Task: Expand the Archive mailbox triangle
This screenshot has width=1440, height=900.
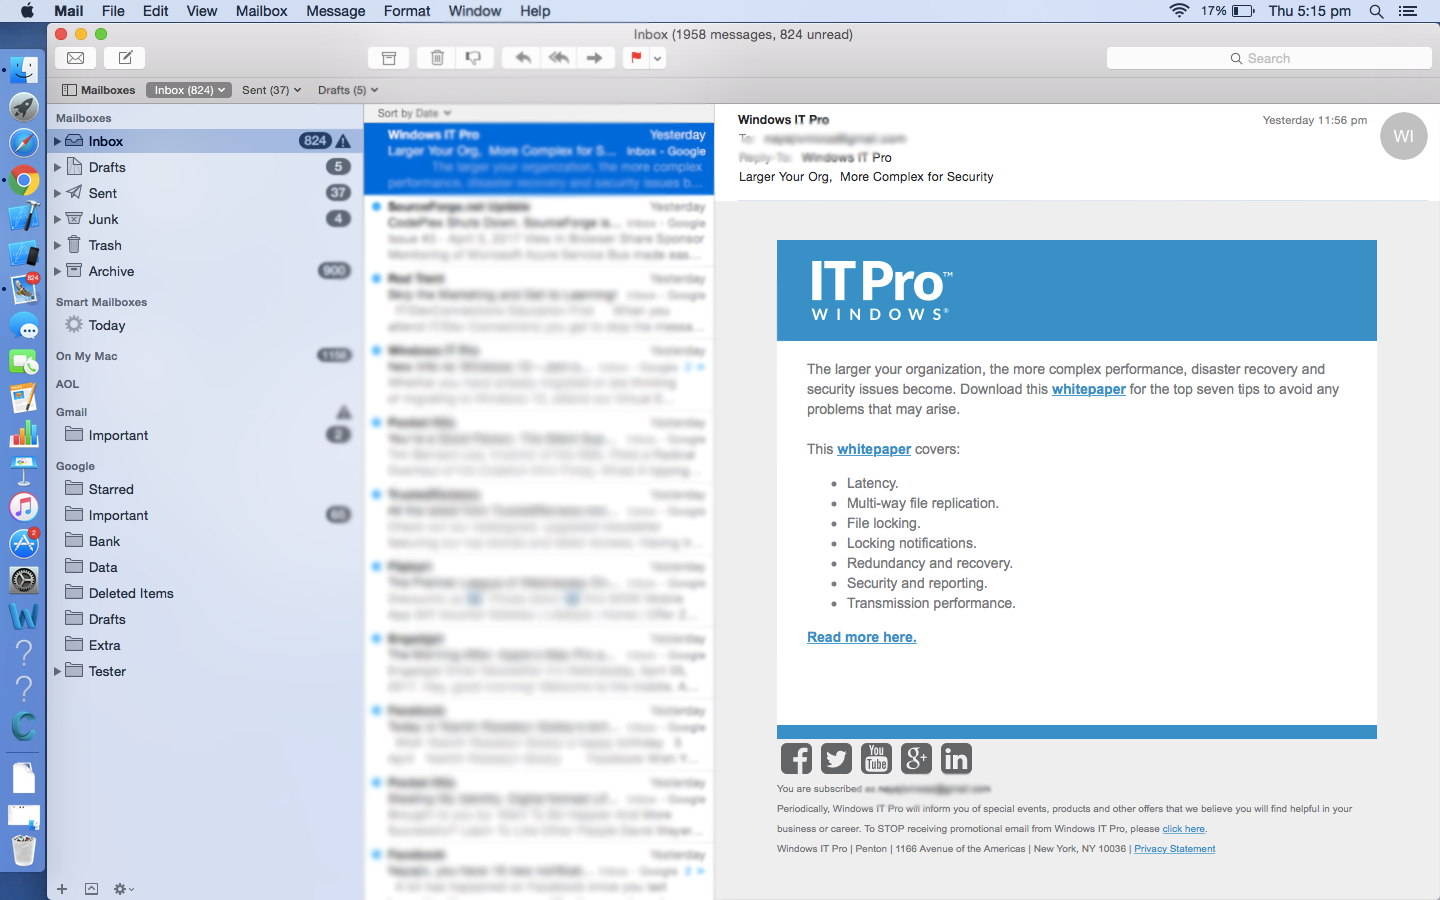Action: click(x=57, y=271)
